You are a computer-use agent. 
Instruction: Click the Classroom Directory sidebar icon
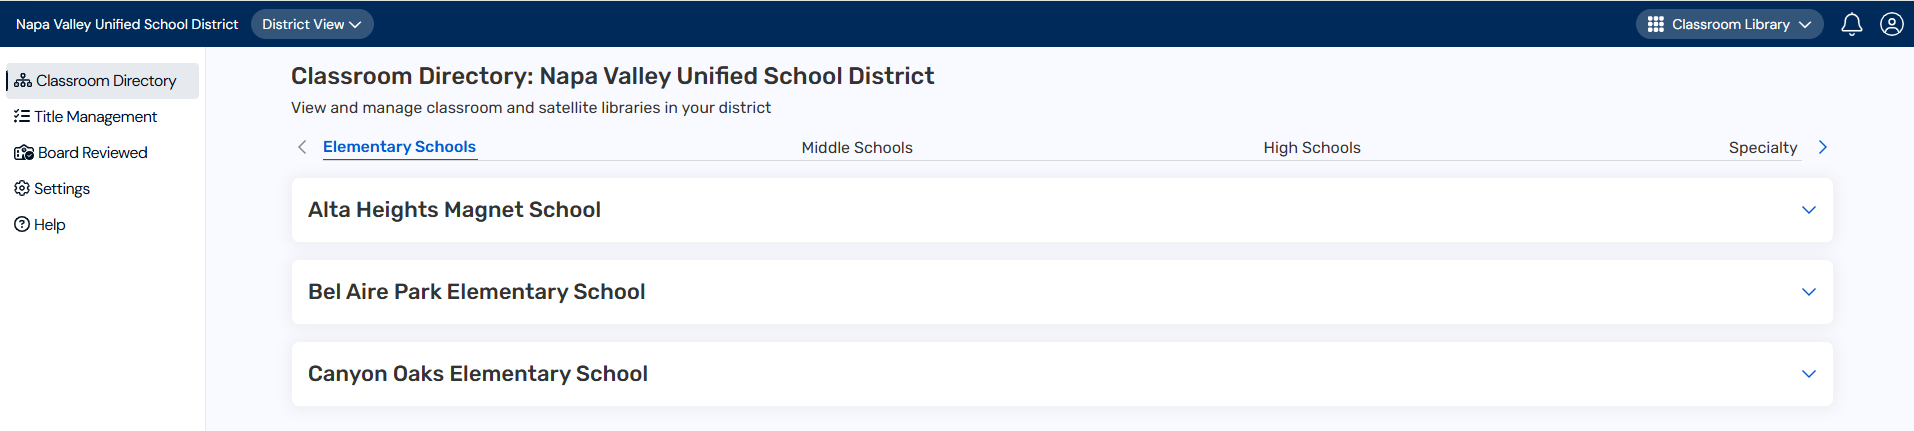[x=22, y=81]
